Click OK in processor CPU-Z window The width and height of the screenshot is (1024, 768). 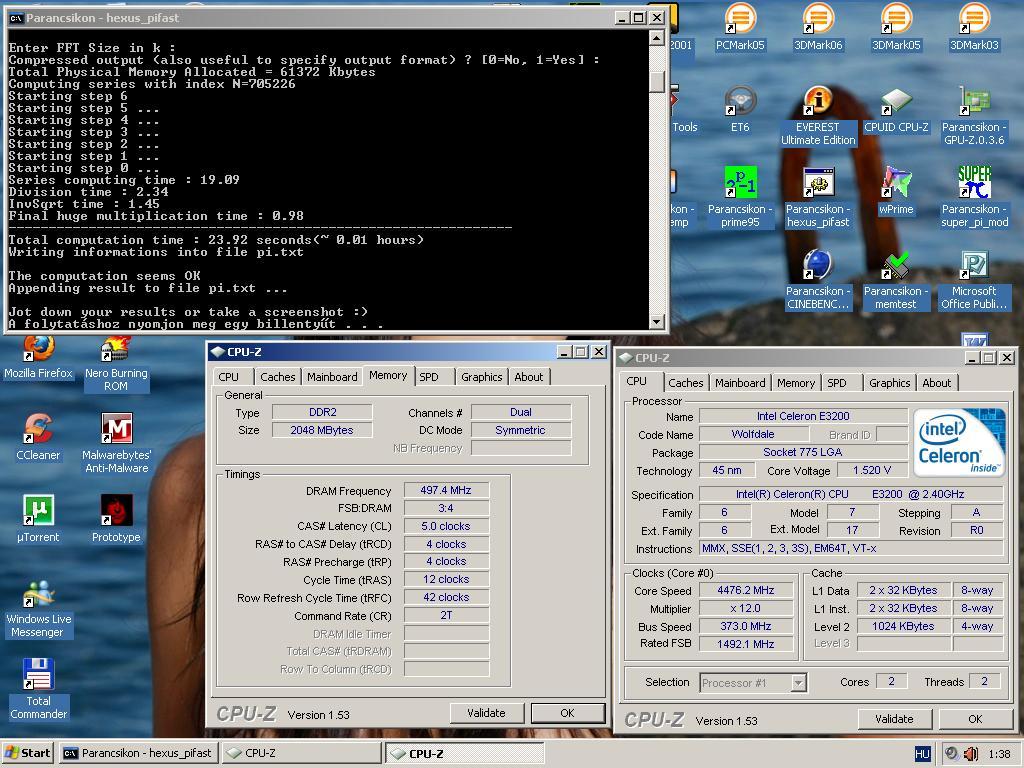click(975, 719)
